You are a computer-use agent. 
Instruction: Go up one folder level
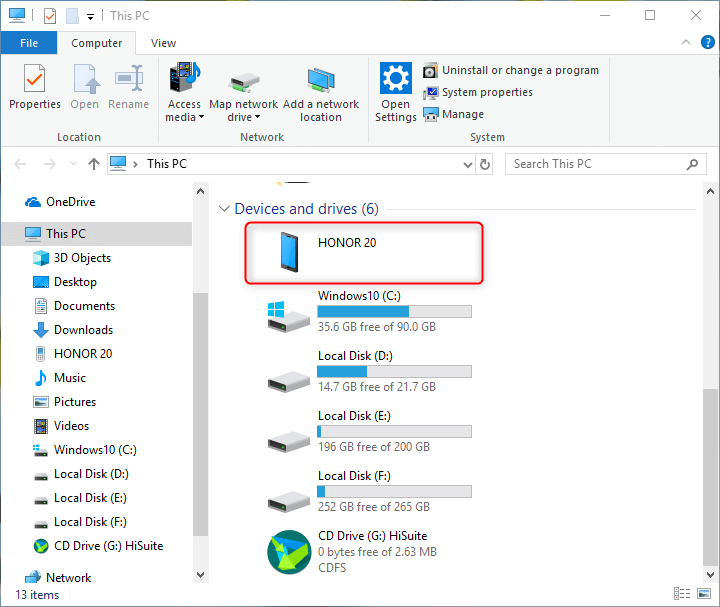pyautogui.click(x=94, y=164)
